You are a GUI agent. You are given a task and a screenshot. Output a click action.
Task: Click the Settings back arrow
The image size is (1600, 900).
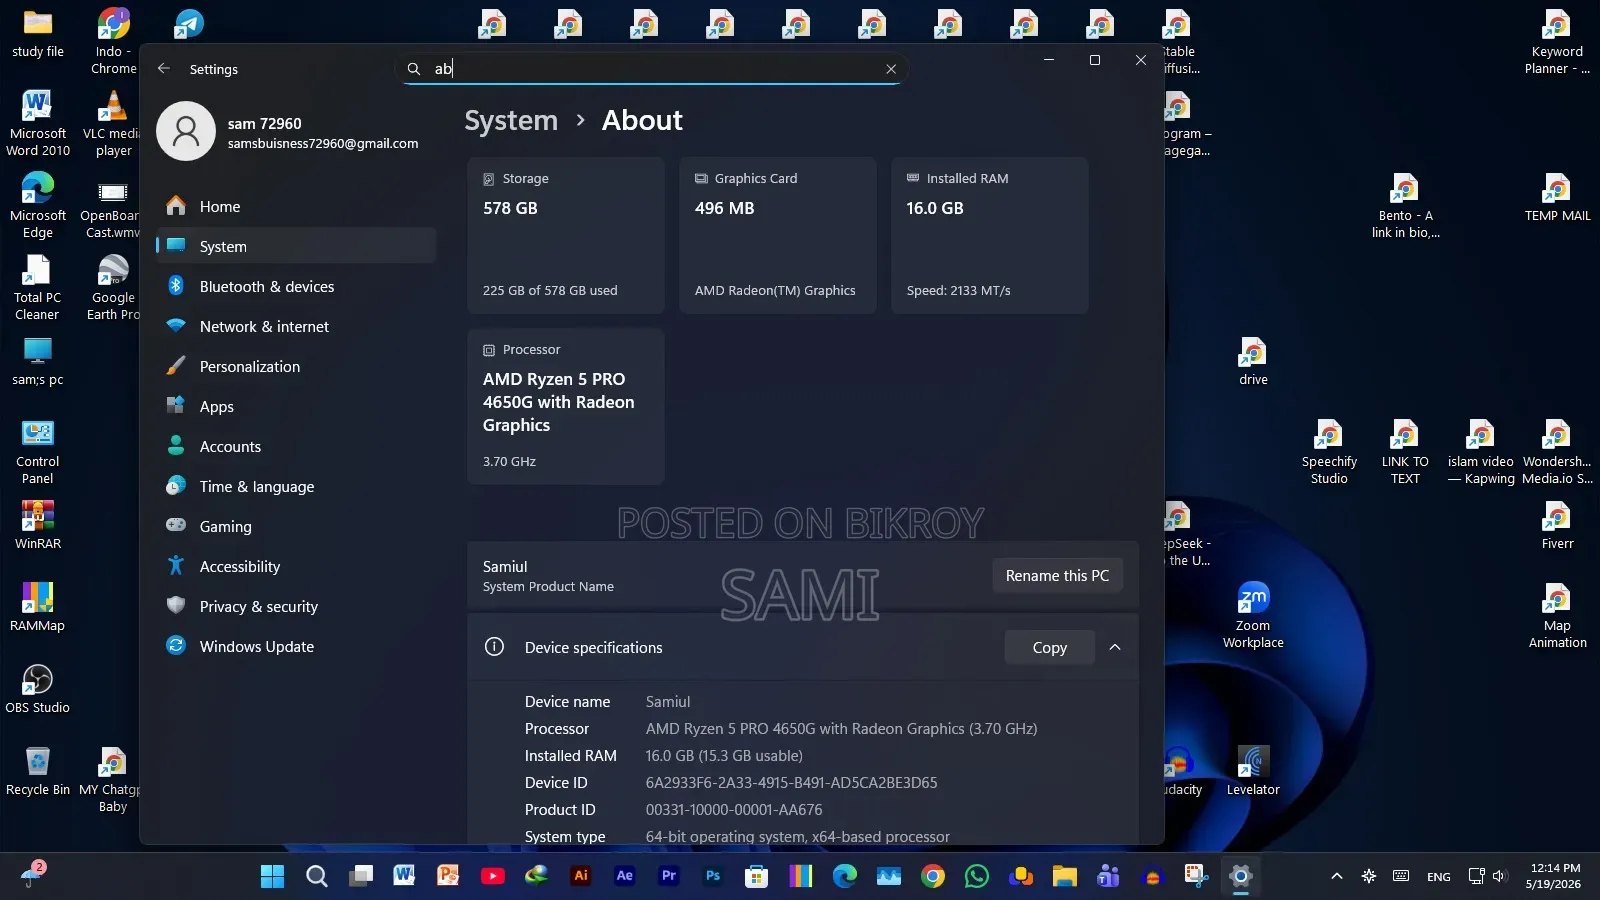(164, 68)
